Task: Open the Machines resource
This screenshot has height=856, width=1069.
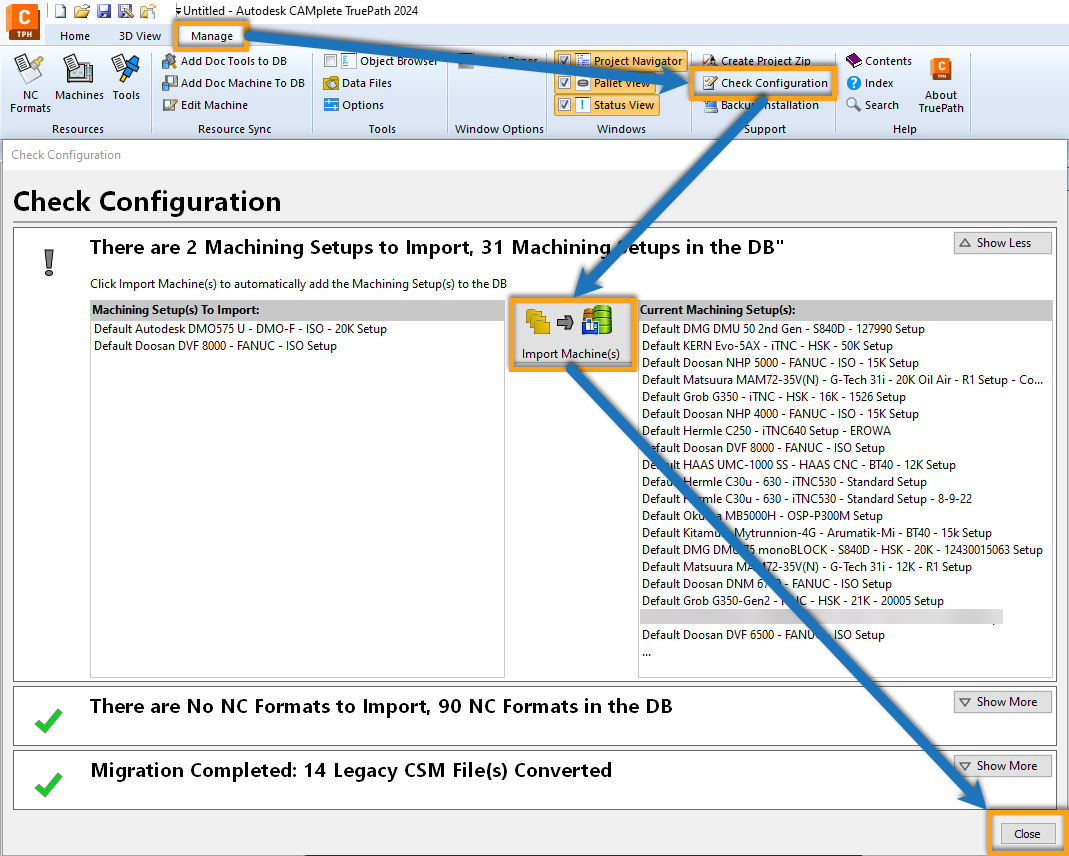Action: pyautogui.click(x=79, y=78)
